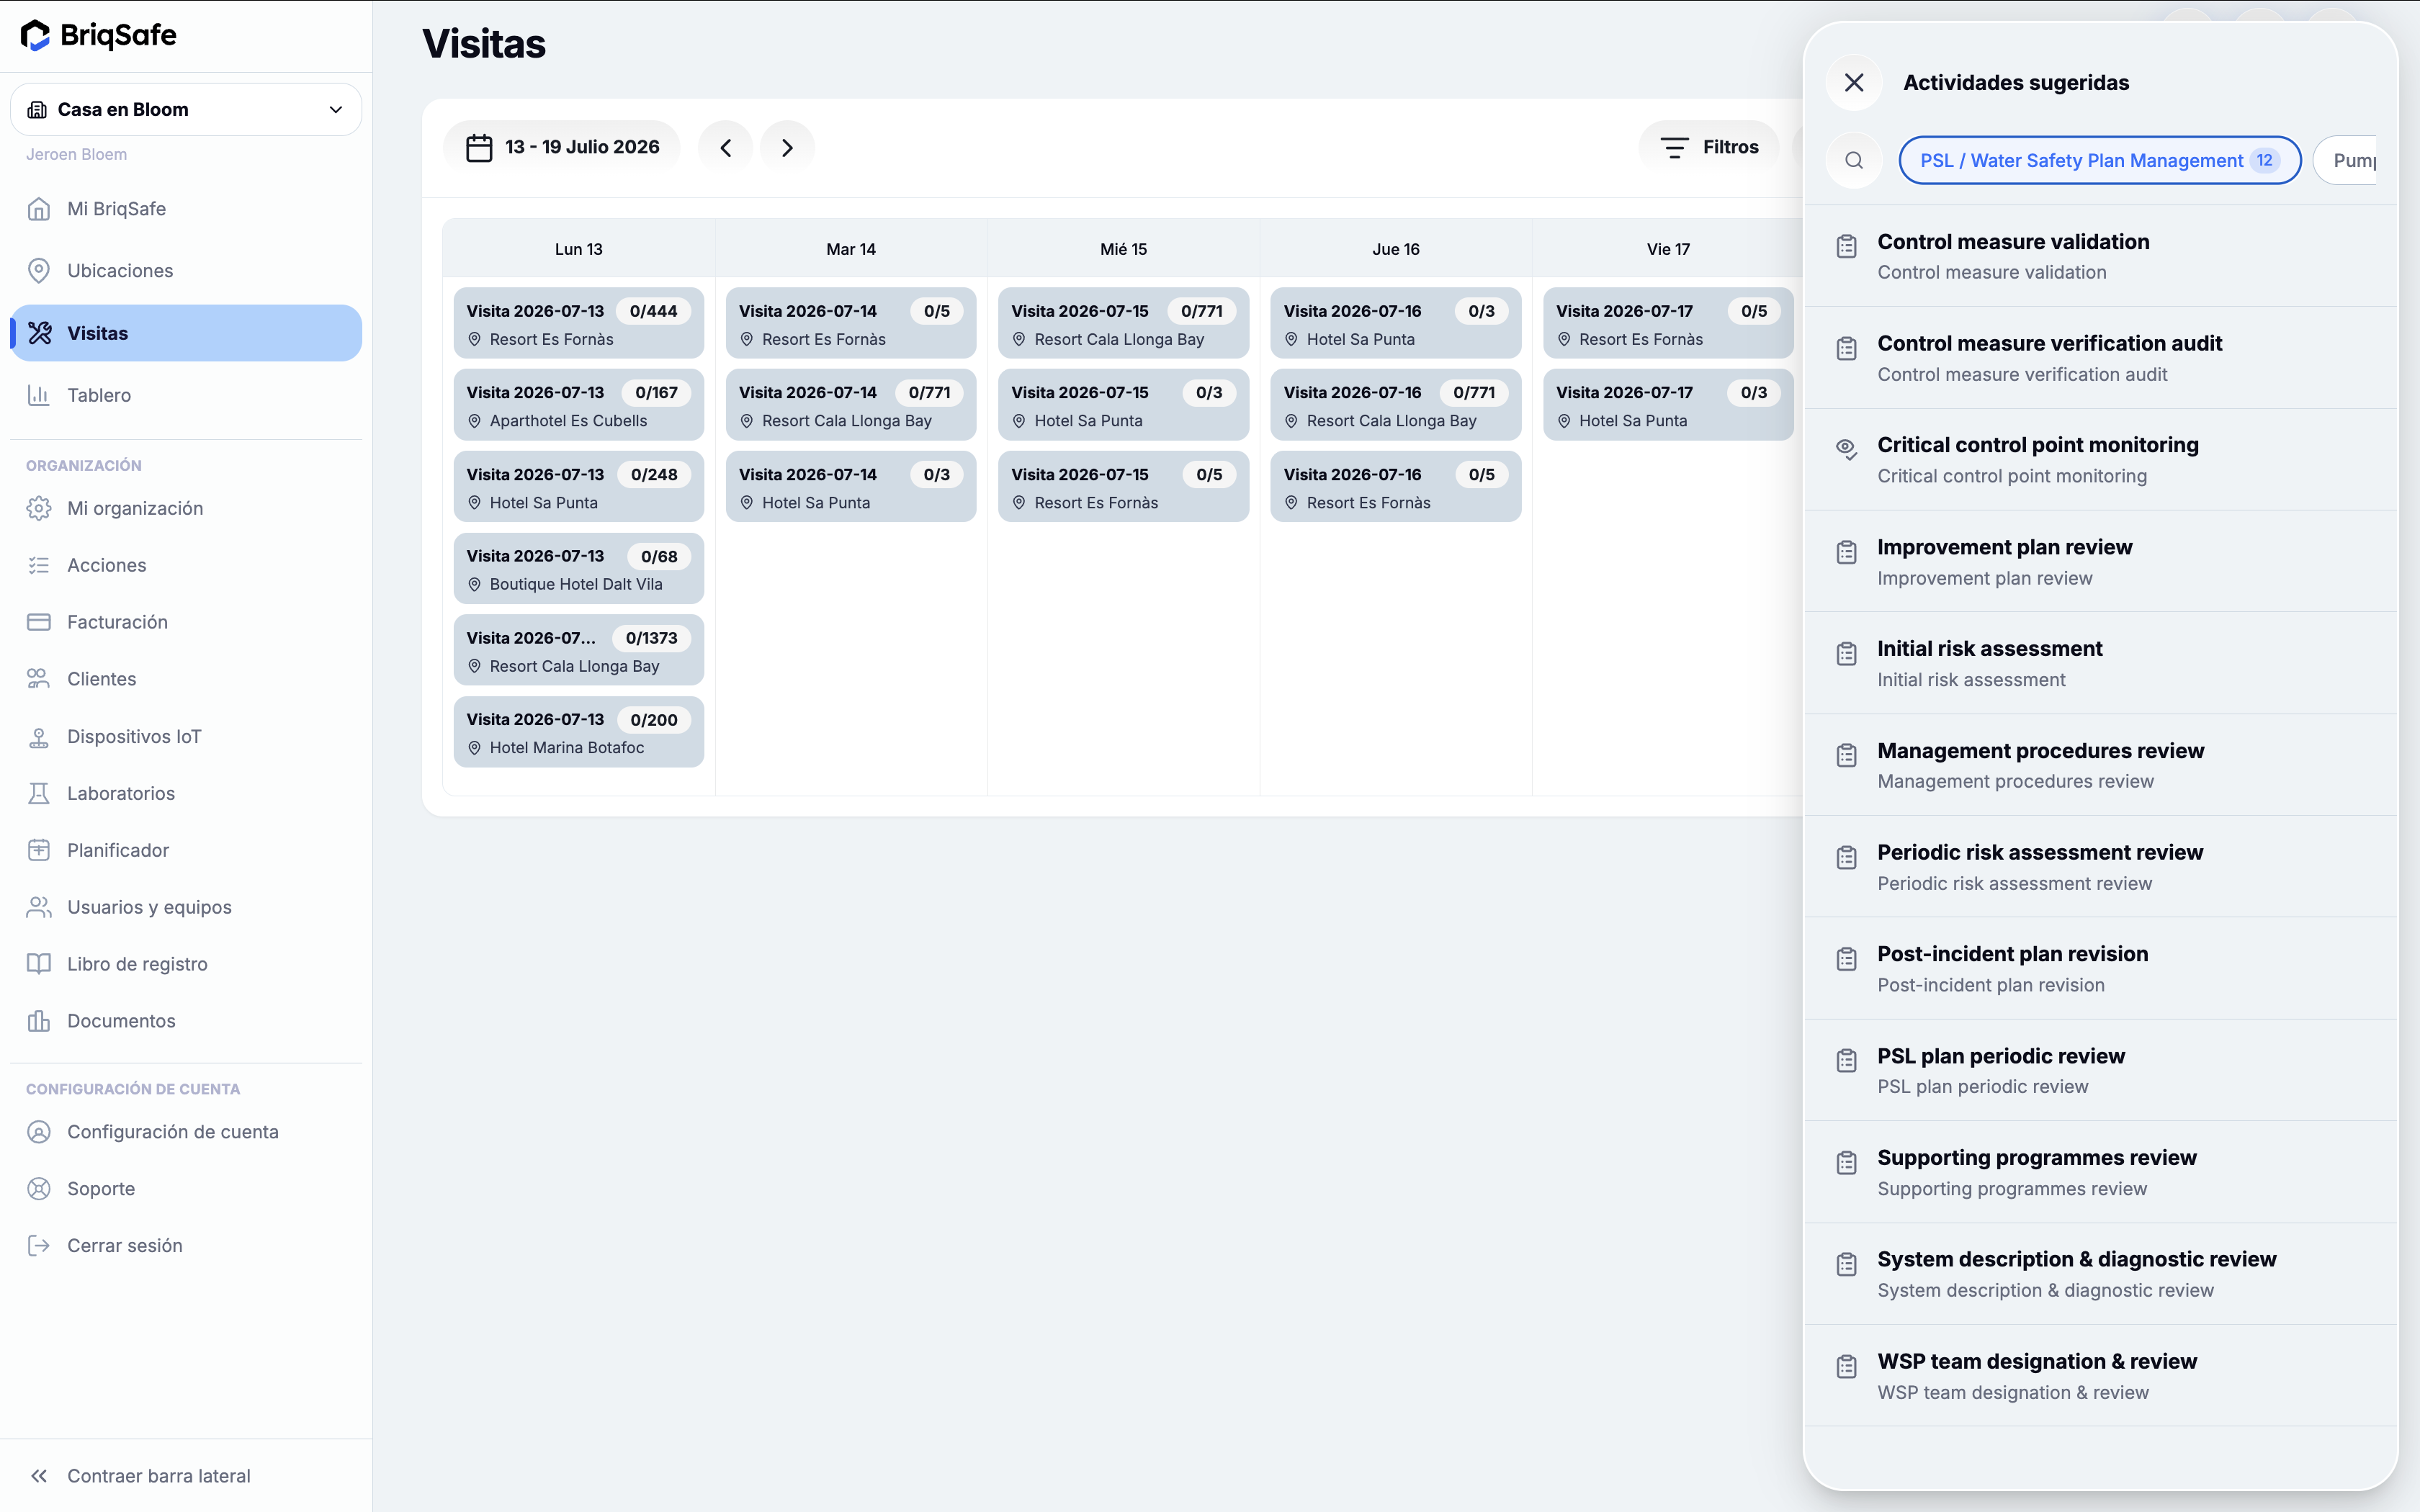Image resolution: width=2420 pixels, height=1512 pixels.
Task: Select the Management procedures review activity
Action: pos(2101,765)
